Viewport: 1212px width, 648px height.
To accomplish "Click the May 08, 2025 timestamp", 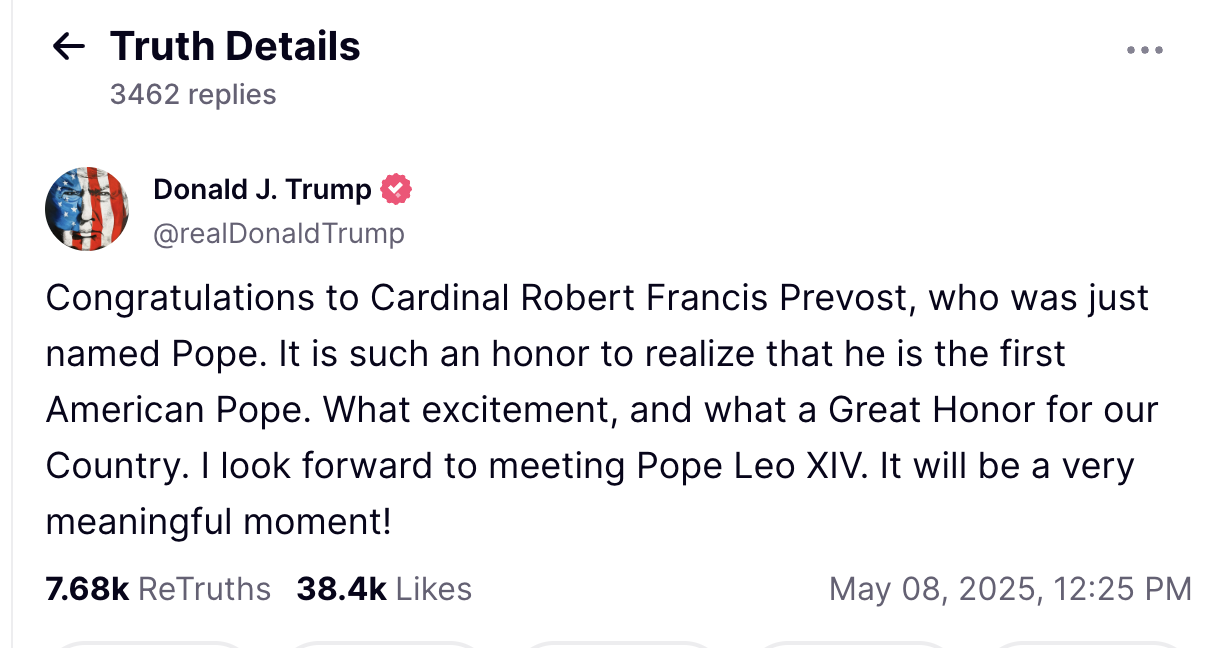I will pyautogui.click(x=1010, y=589).
